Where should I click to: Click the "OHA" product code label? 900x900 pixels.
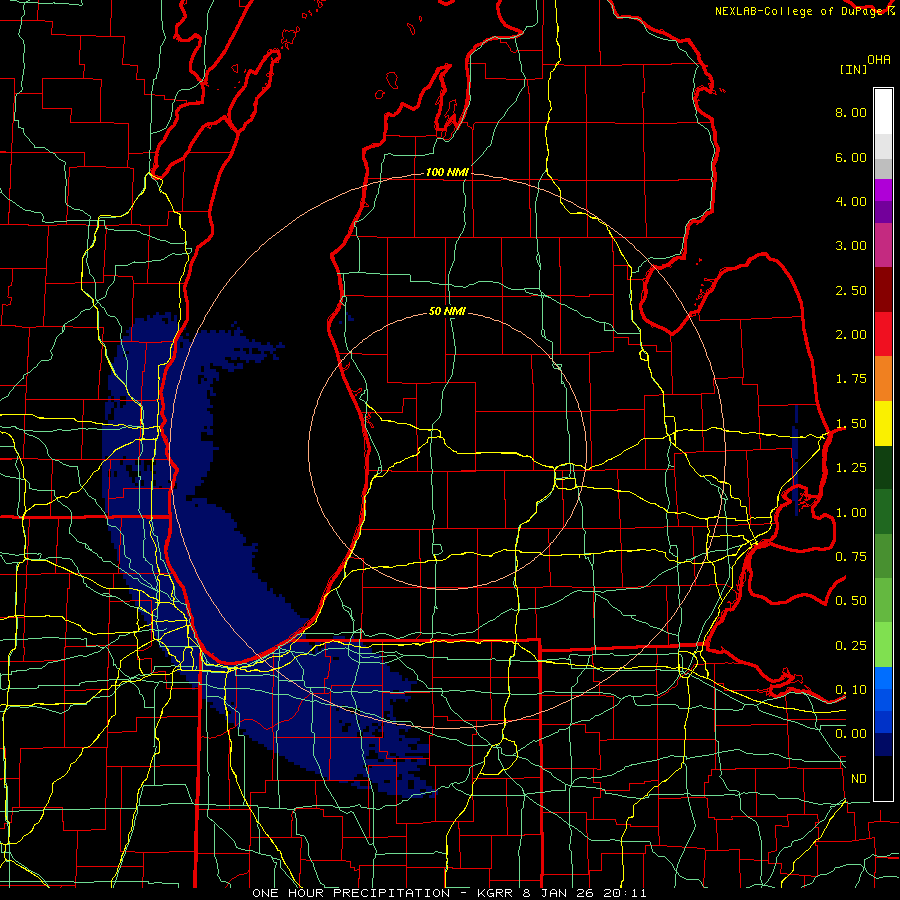(x=879, y=60)
